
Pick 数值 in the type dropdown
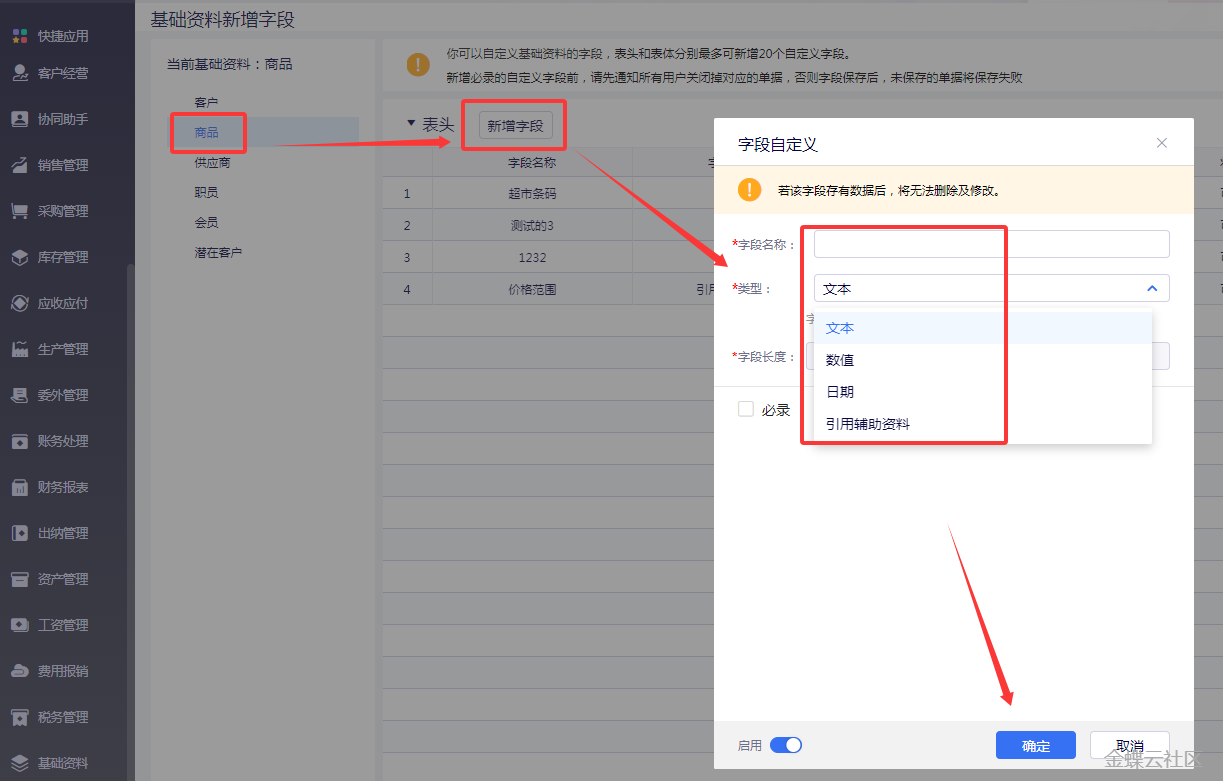[840, 360]
